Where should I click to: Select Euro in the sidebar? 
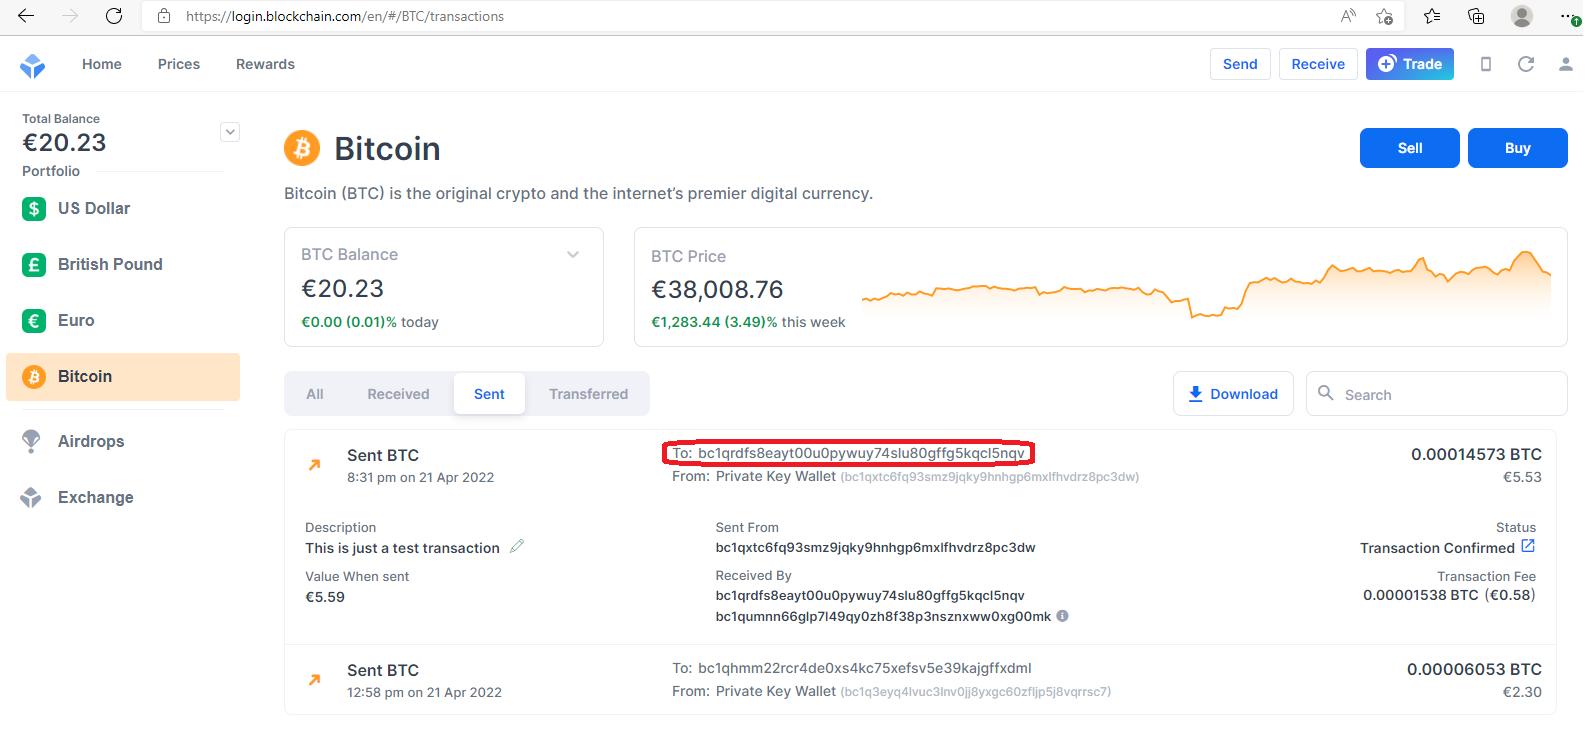[x=76, y=321]
